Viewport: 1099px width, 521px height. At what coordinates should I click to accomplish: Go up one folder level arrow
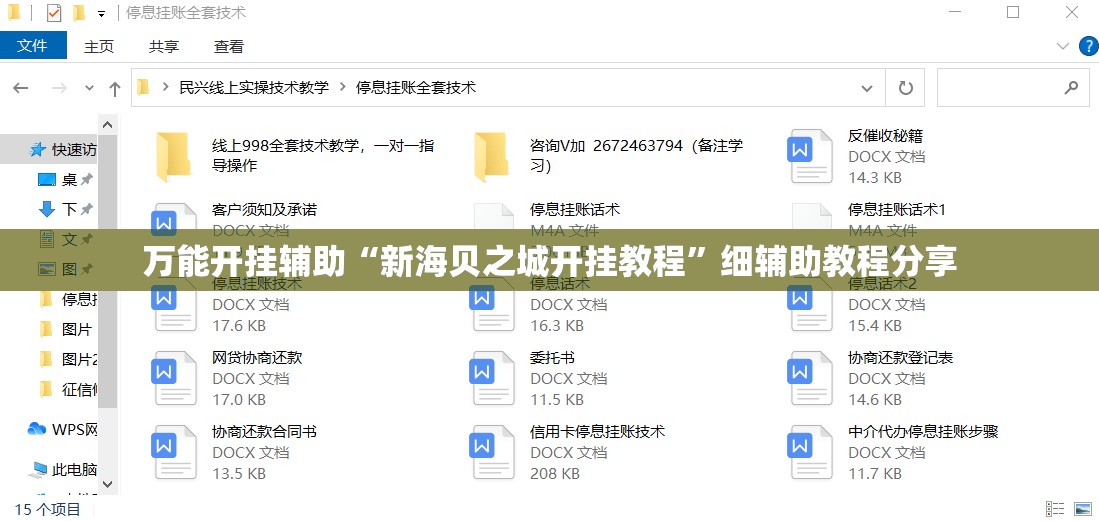click(115, 88)
